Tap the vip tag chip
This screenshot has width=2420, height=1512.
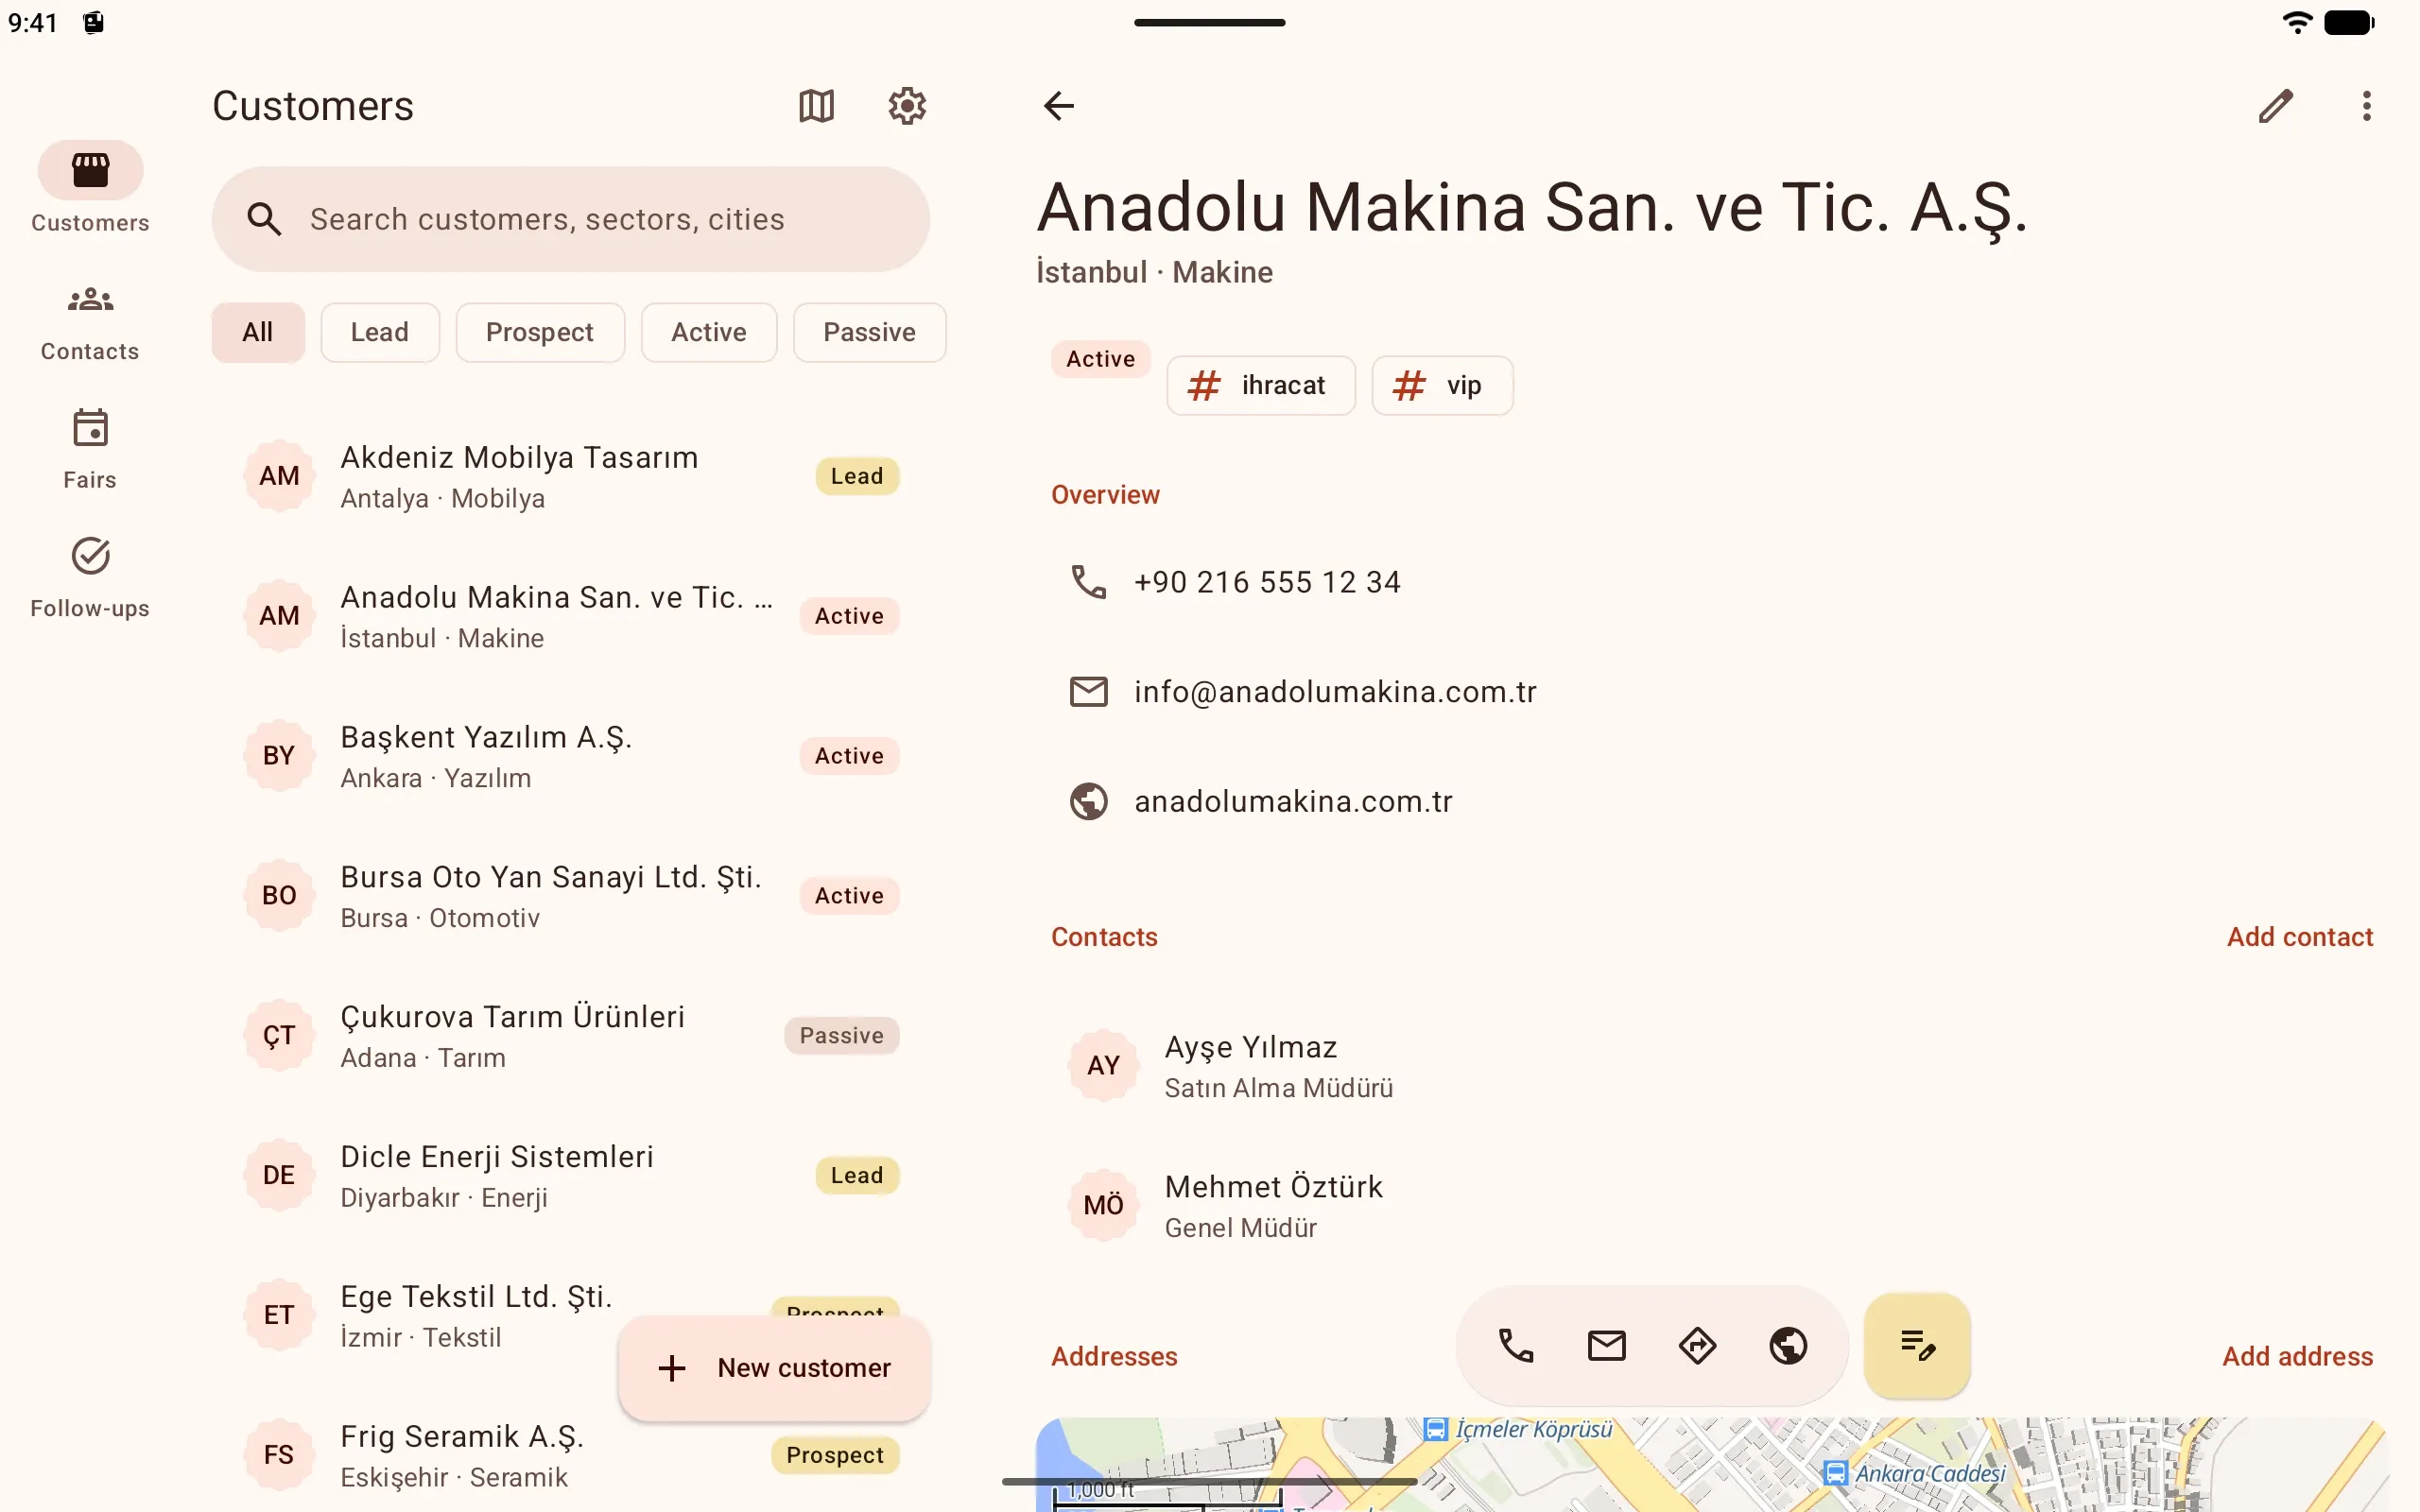point(1442,385)
